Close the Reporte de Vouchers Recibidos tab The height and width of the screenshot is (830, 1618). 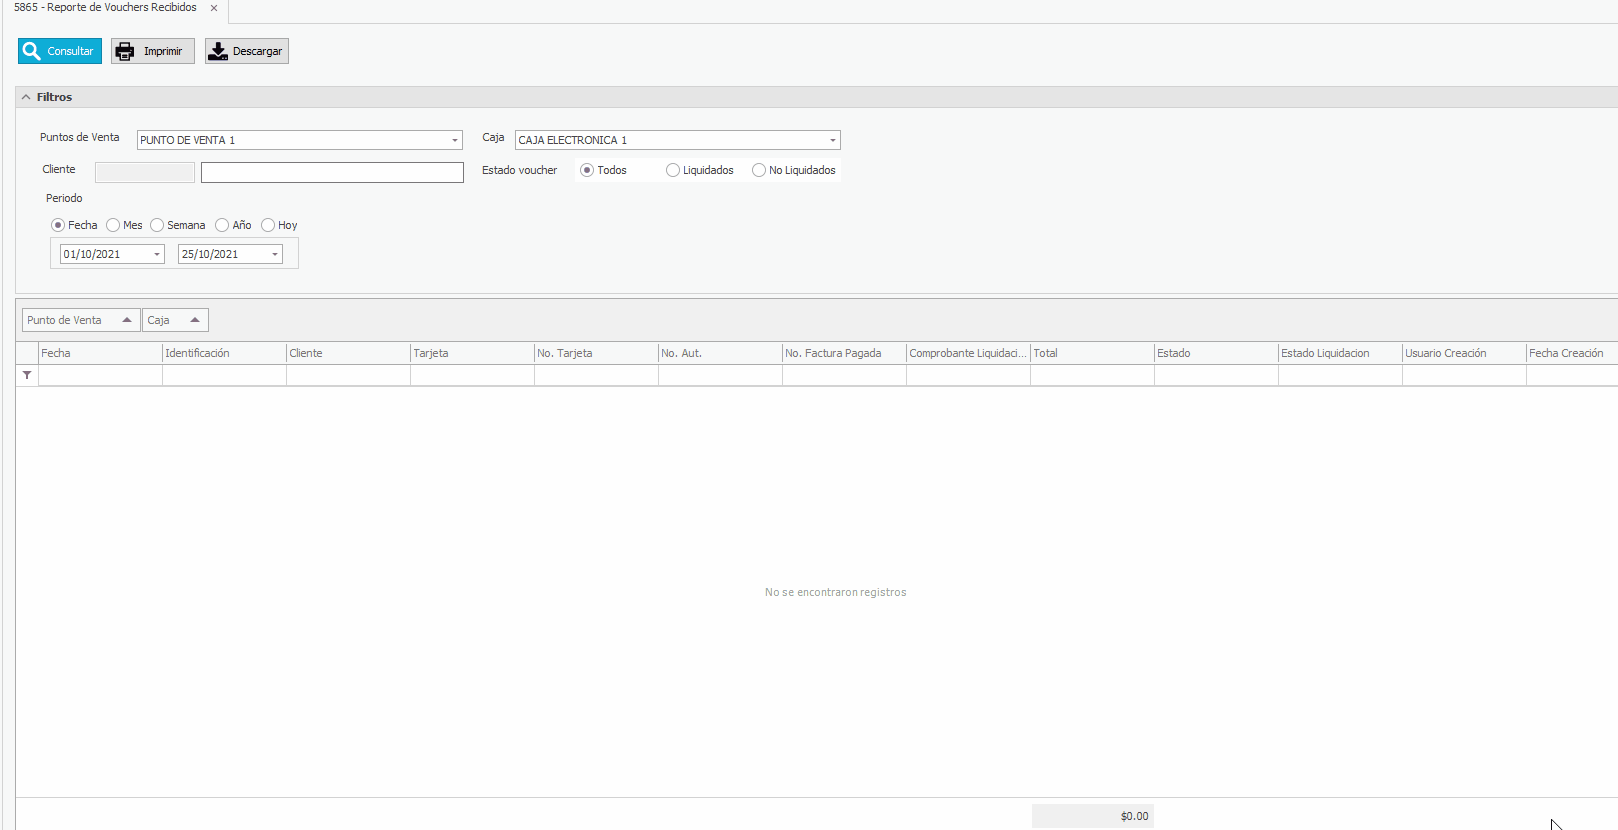pyautogui.click(x=214, y=8)
